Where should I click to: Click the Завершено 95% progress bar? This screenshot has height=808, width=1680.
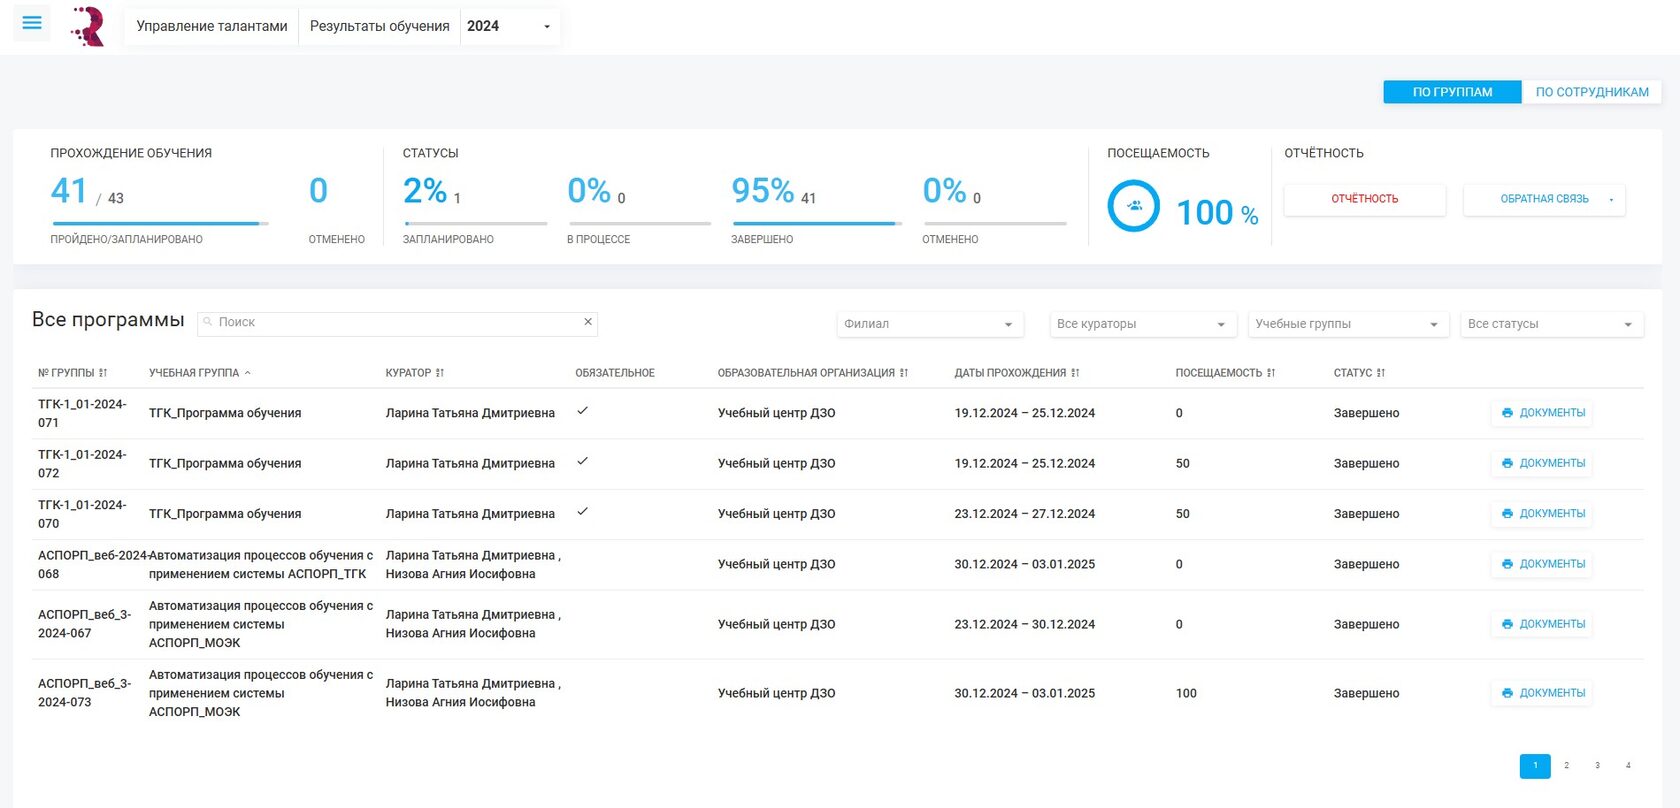(816, 223)
